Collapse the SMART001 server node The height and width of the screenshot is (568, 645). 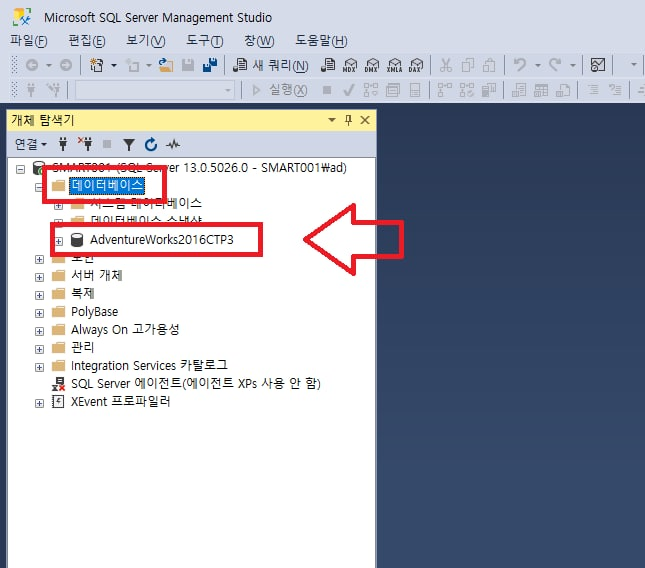click(20, 169)
